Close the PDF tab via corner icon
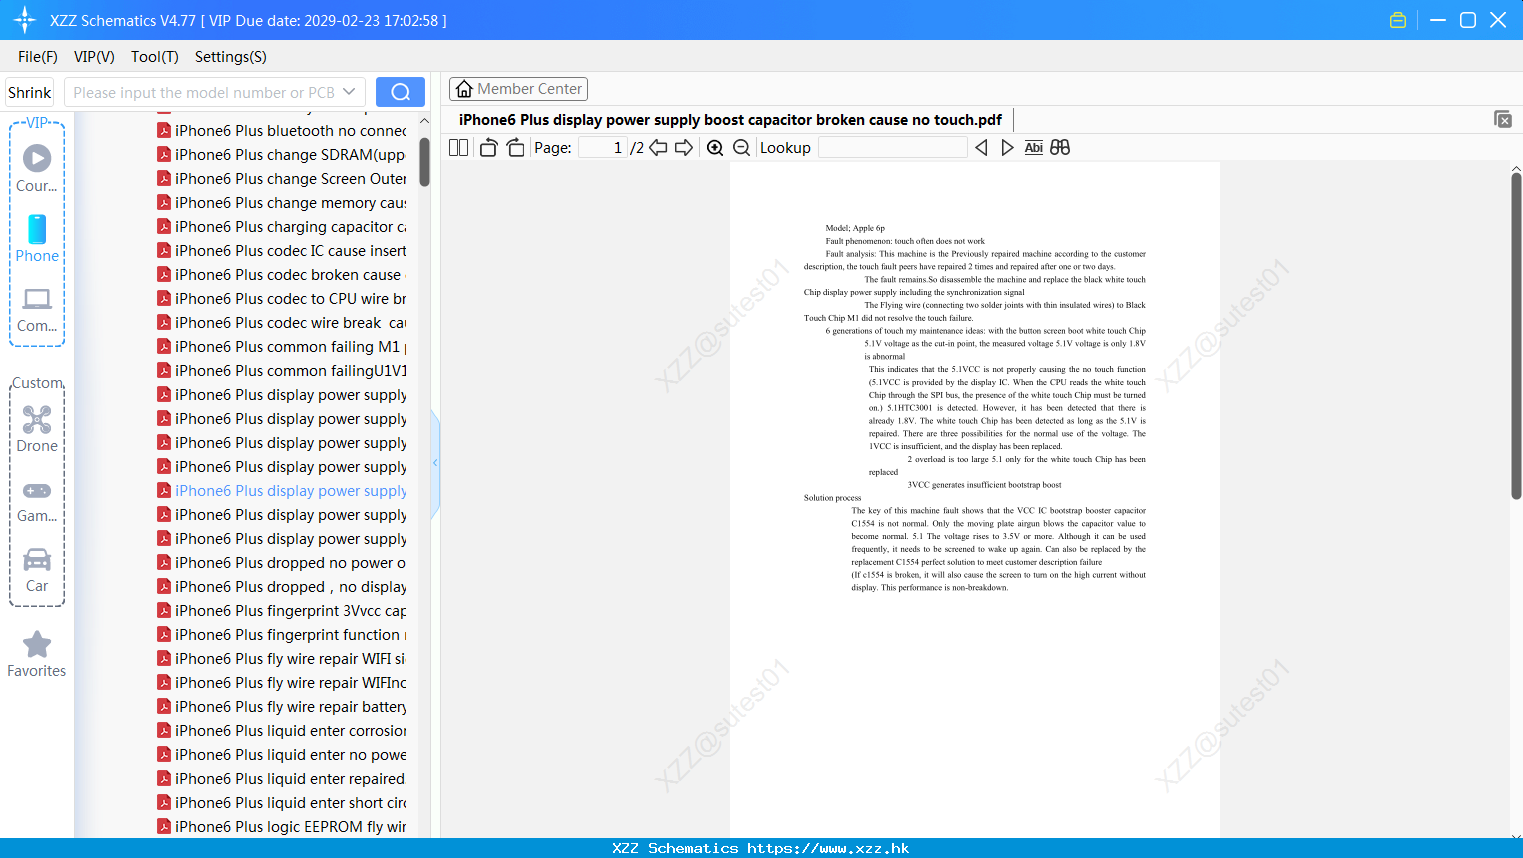Image resolution: width=1523 pixels, height=858 pixels. coord(1503,119)
